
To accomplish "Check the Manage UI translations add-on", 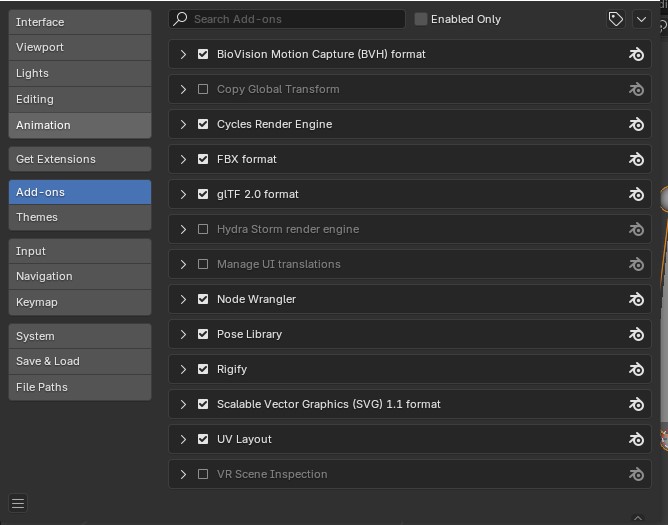I will coord(203,264).
